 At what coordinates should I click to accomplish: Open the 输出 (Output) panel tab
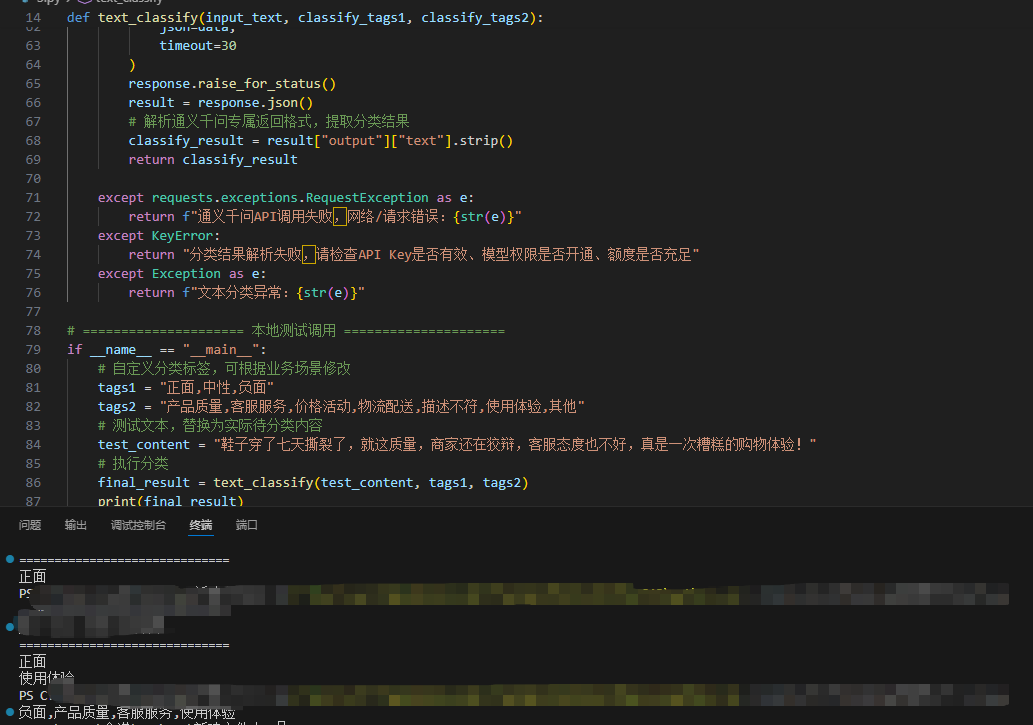(x=75, y=524)
